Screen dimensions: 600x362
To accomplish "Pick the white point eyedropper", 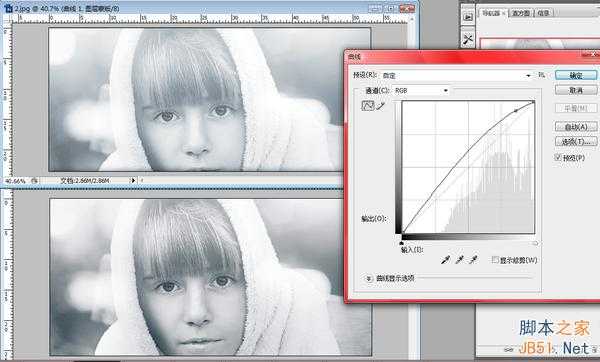I will coord(474,260).
